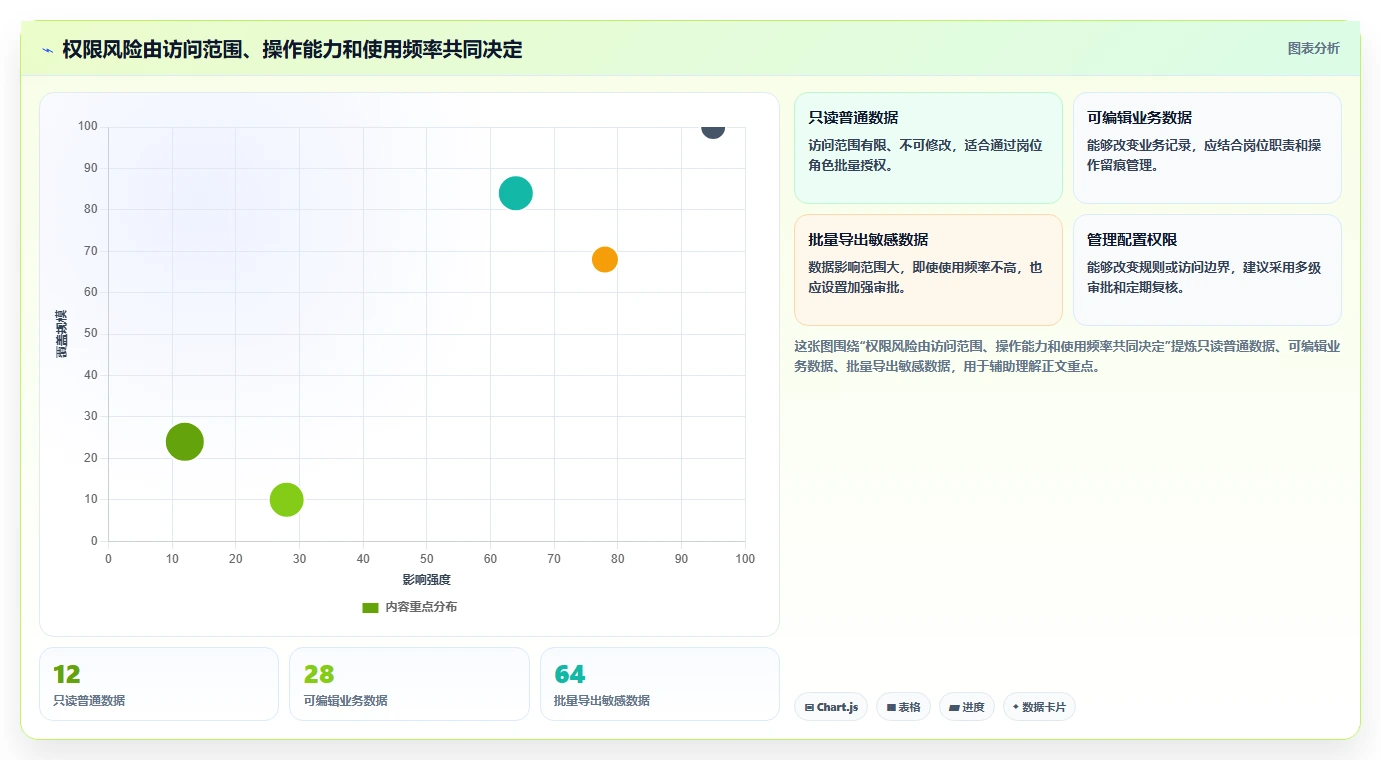1381x760 pixels.
Task: Click the stat card showing 64
Action: coord(660,684)
